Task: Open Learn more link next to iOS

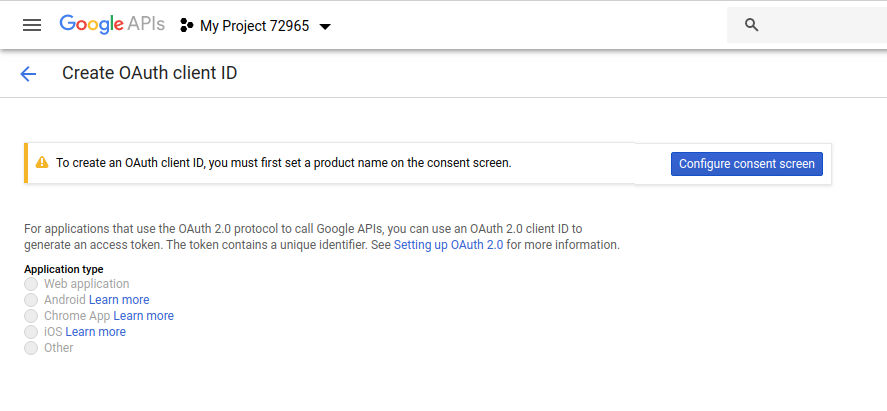Action: coord(96,332)
